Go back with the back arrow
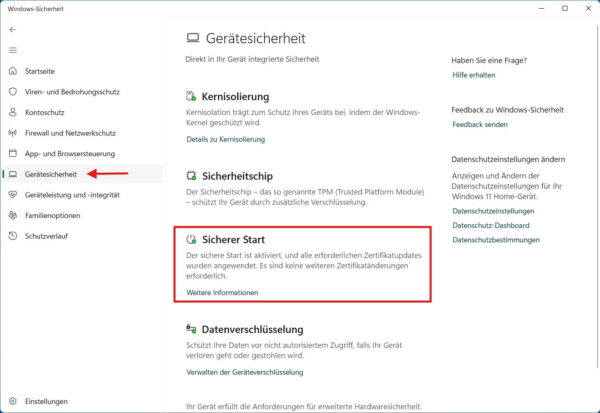The width and height of the screenshot is (600, 413). coord(13,29)
